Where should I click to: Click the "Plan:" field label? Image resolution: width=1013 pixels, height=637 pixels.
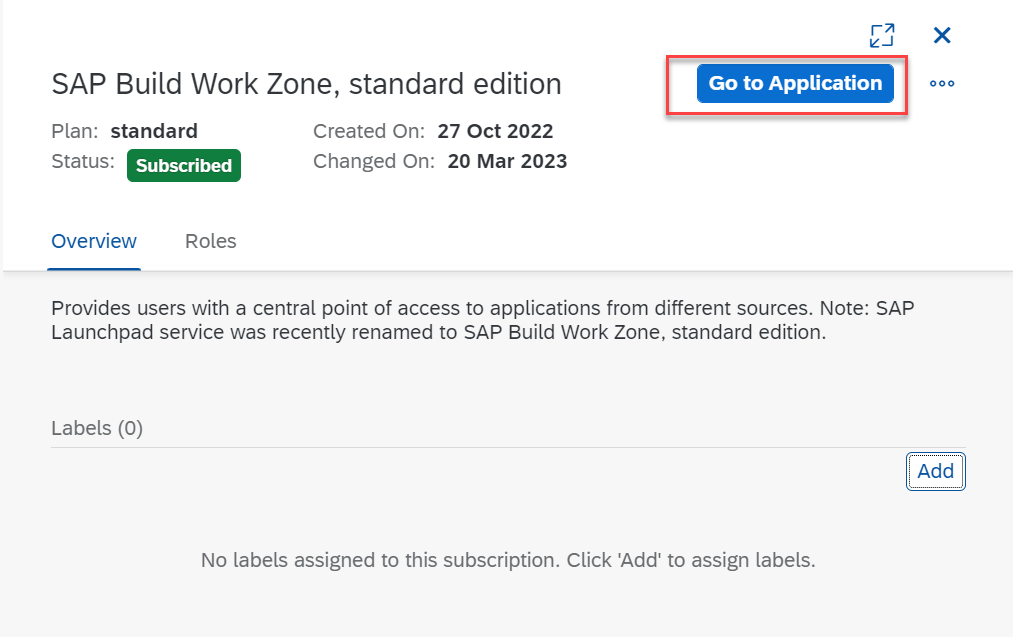[75, 131]
